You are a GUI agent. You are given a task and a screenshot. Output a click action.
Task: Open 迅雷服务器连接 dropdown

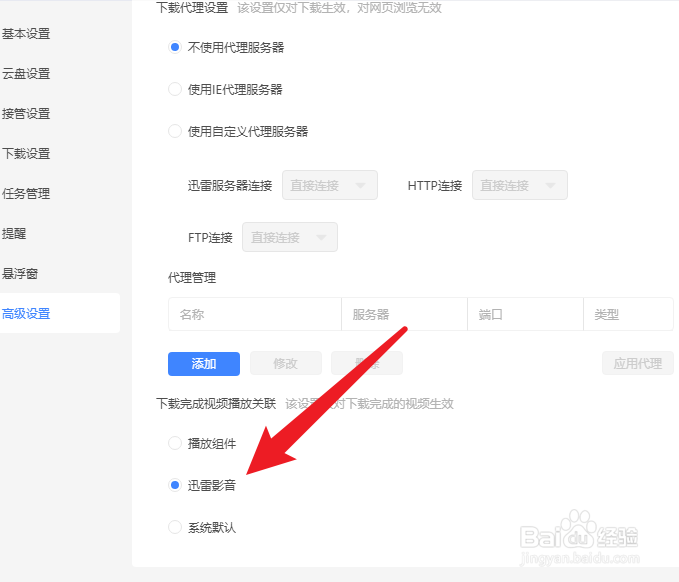(x=330, y=185)
